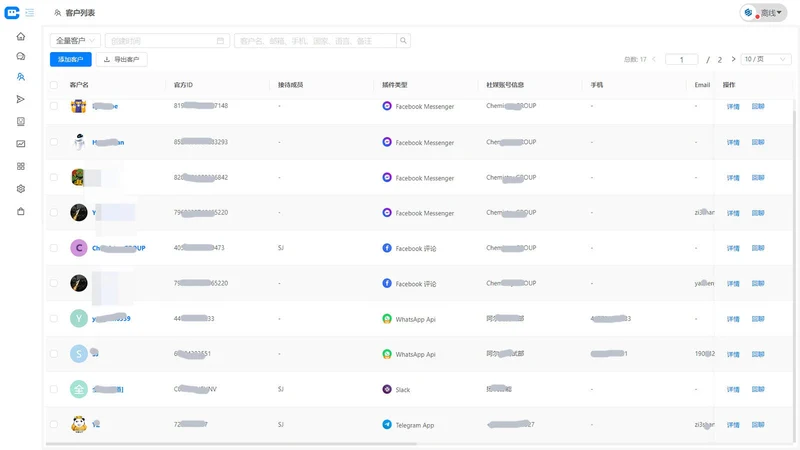Click the 客户列表 page title

pos(80,13)
